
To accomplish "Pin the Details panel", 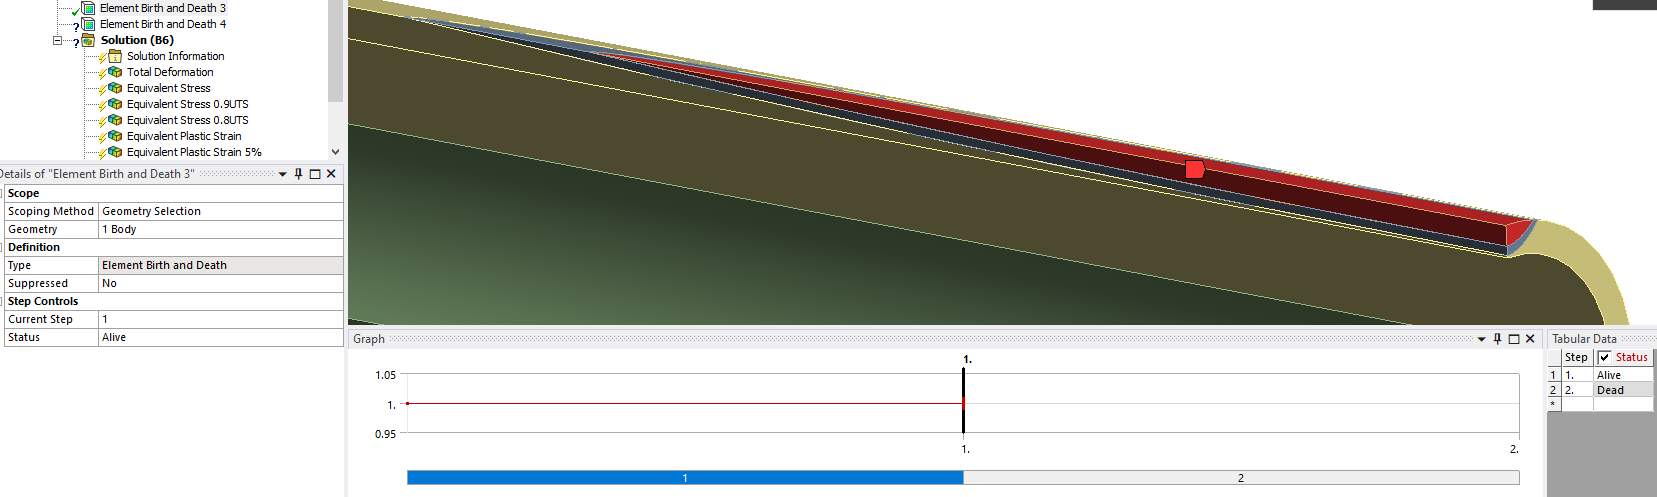I will [x=298, y=174].
